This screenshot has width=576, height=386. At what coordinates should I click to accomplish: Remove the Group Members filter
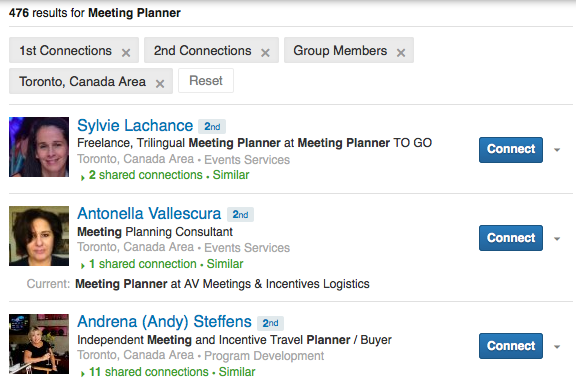401,53
